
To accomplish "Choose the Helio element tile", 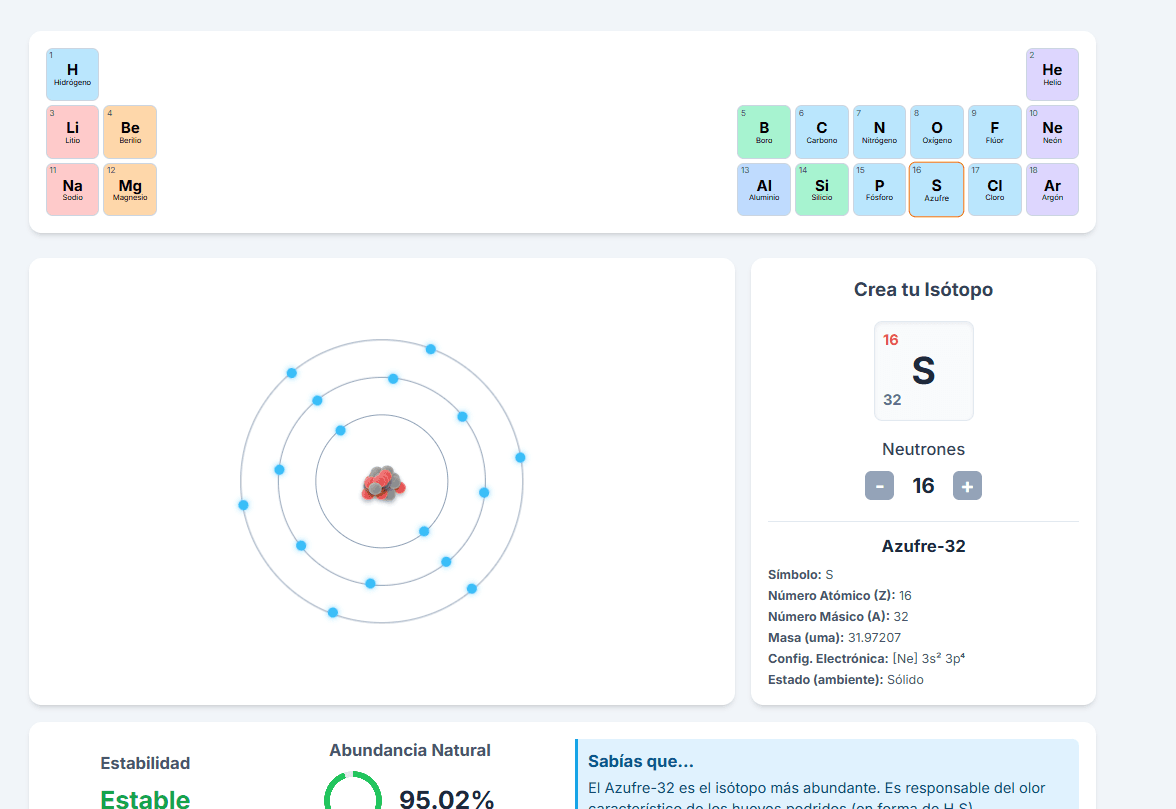I will (x=1052, y=74).
